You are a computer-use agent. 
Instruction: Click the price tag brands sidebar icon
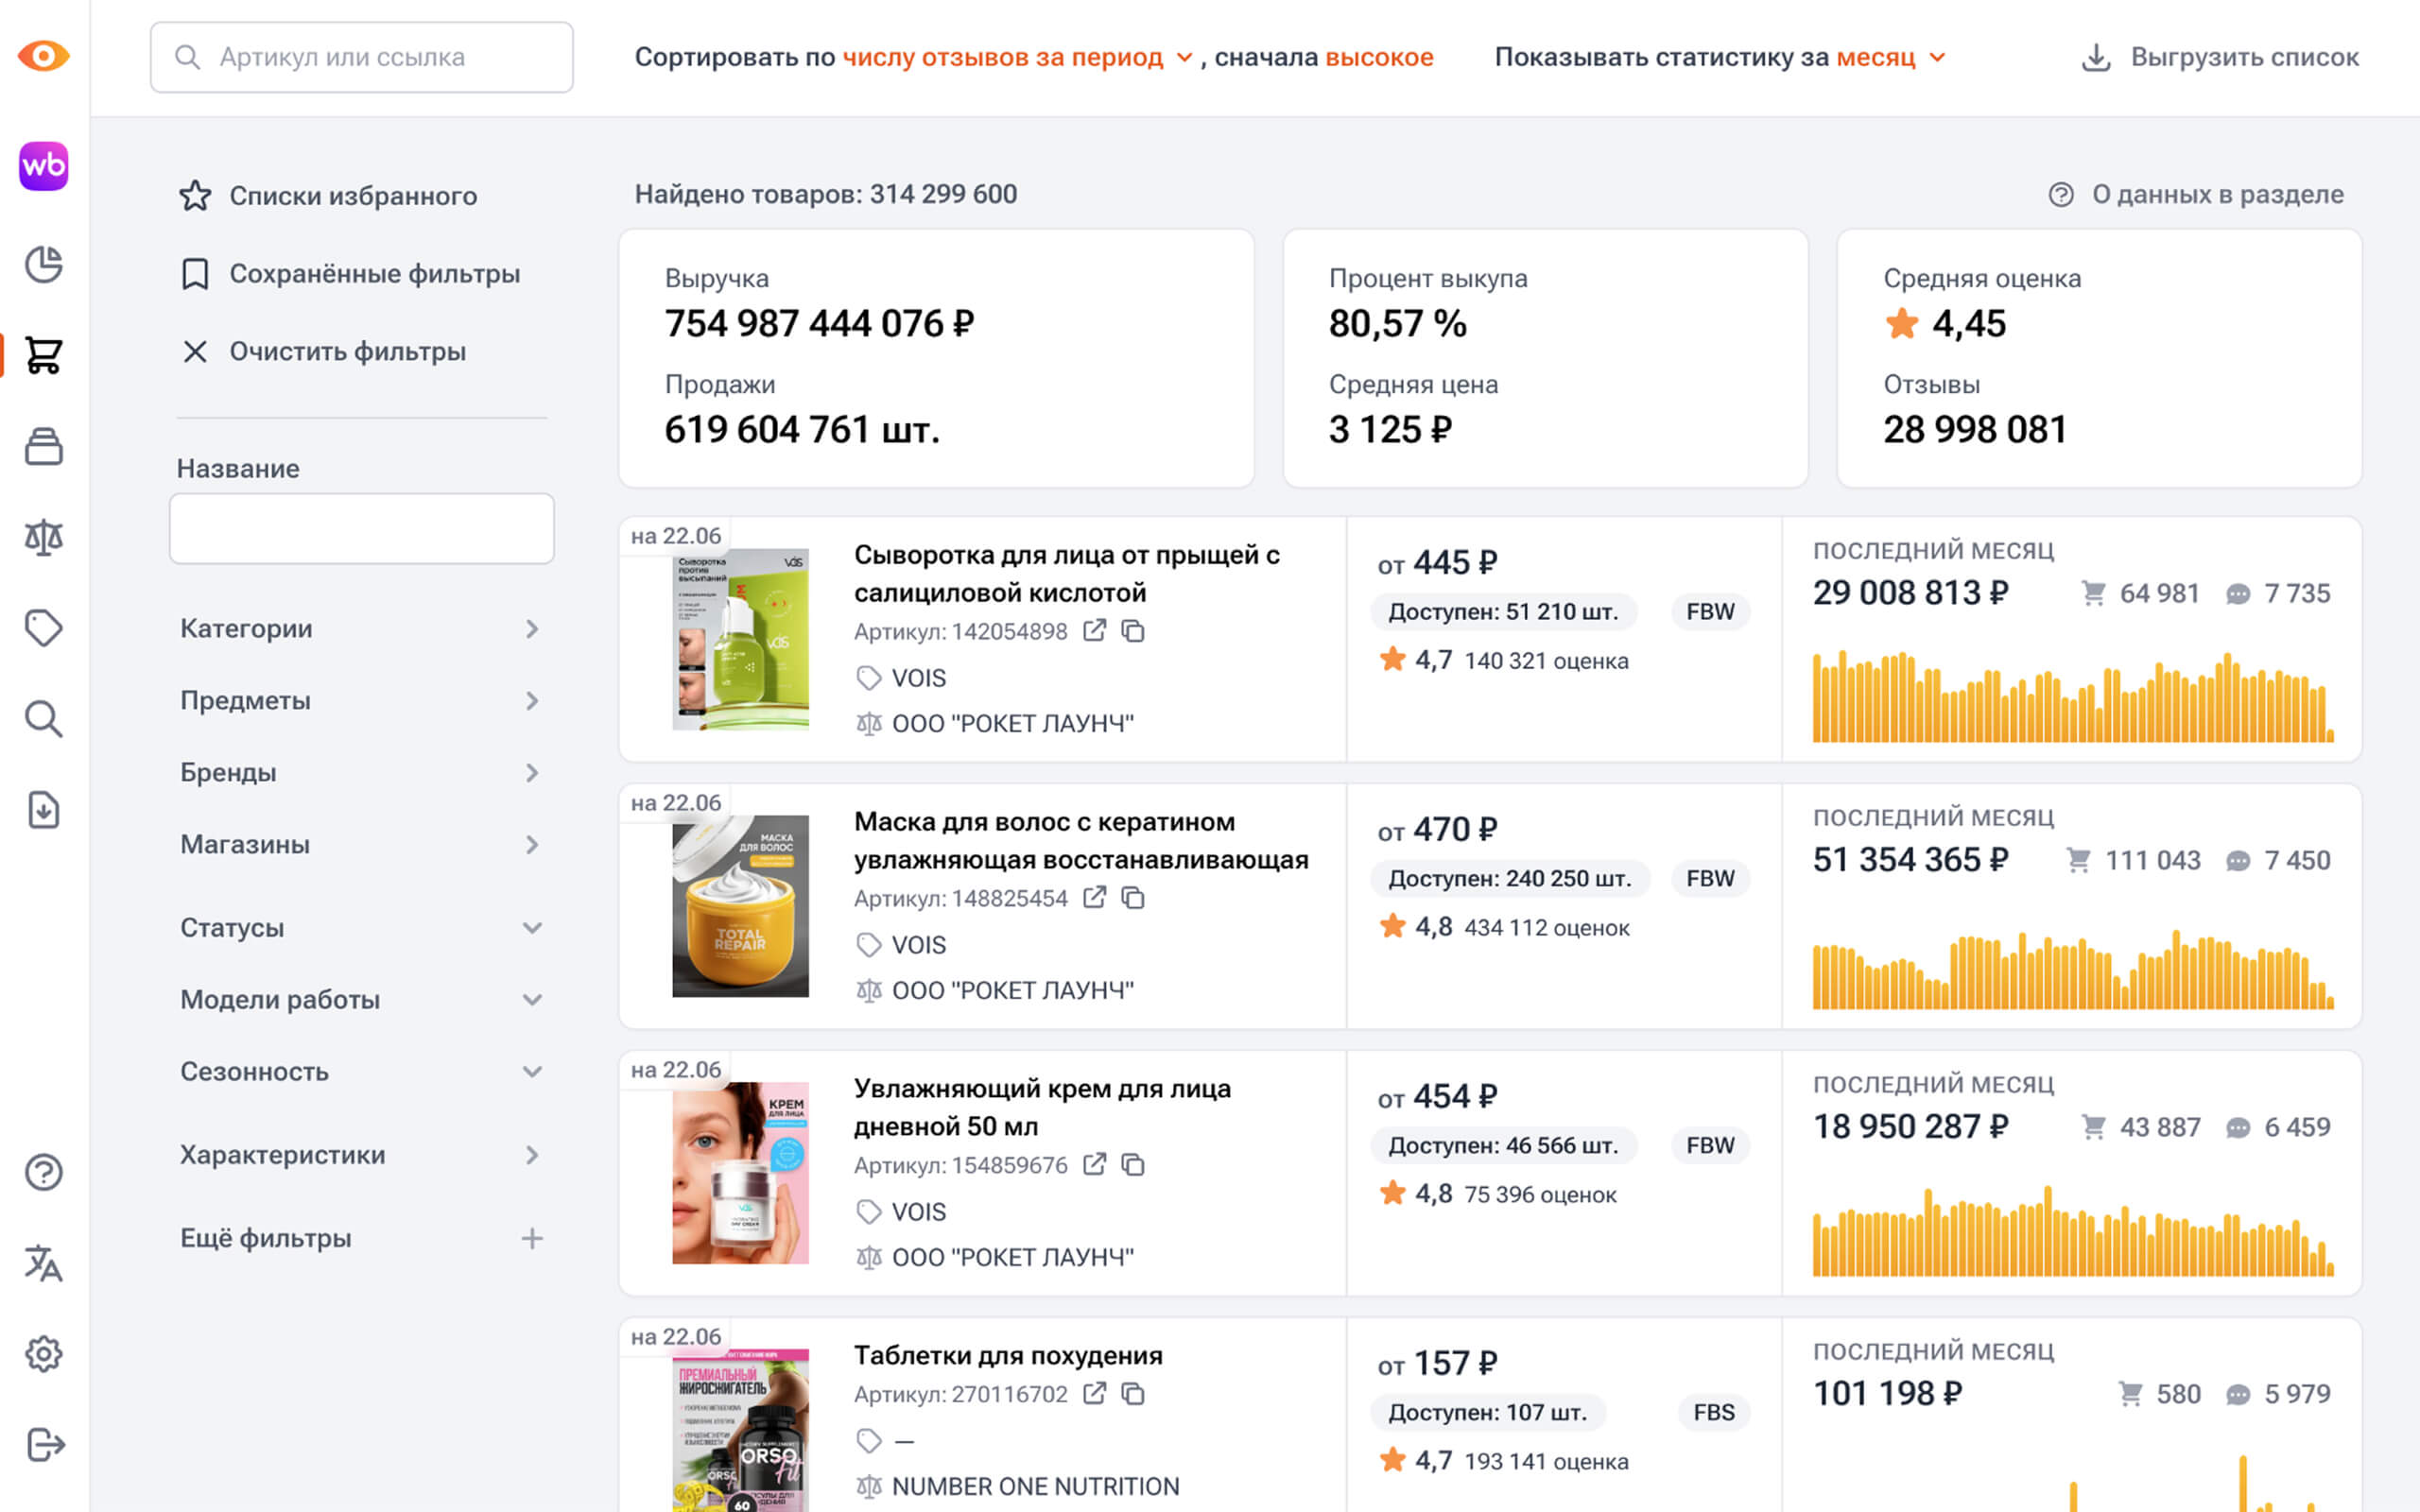coord(43,628)
